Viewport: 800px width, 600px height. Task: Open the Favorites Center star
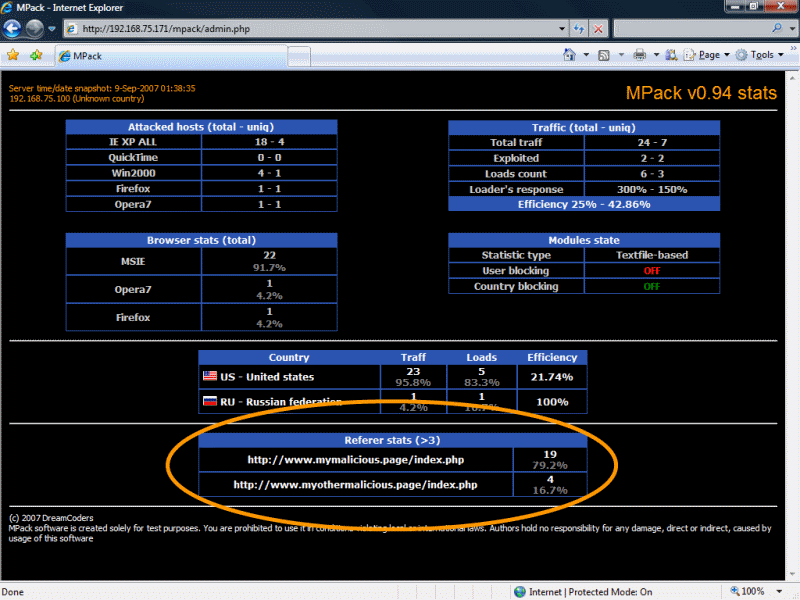pos(13,55)
